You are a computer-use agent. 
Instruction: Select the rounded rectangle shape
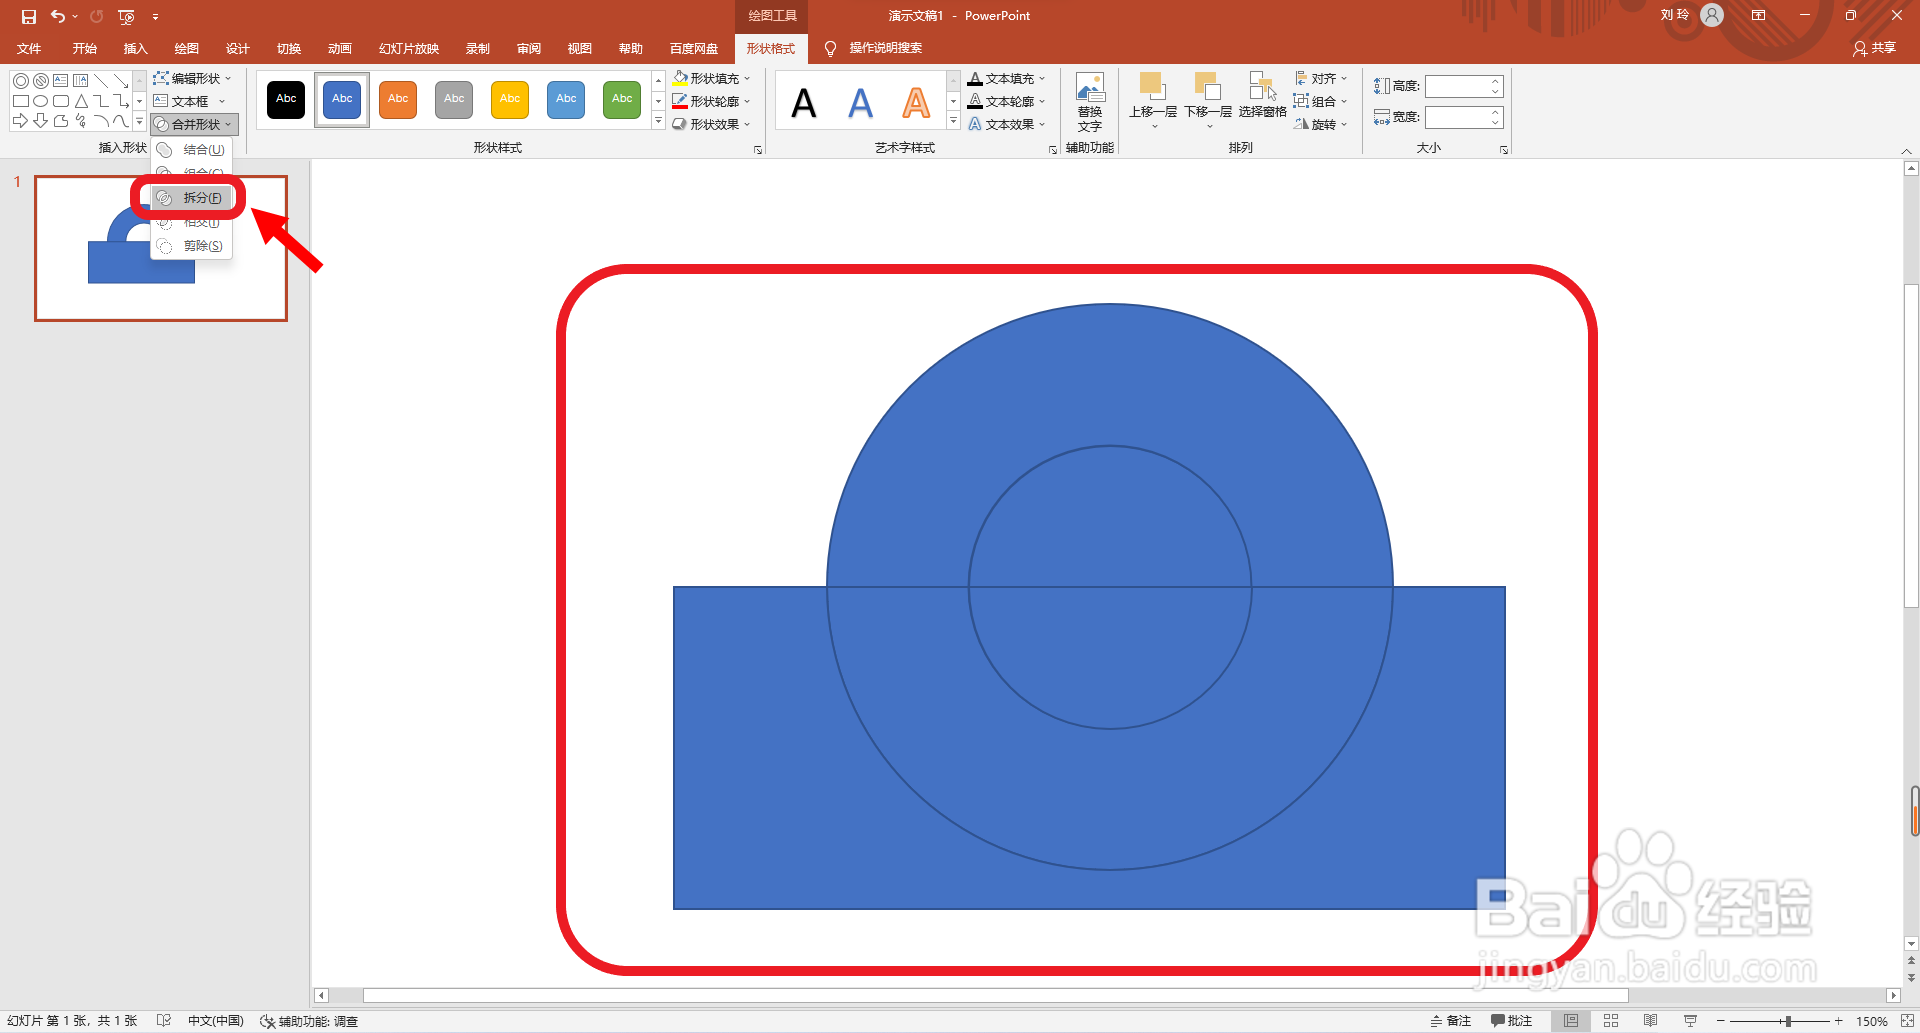[61, 101]
